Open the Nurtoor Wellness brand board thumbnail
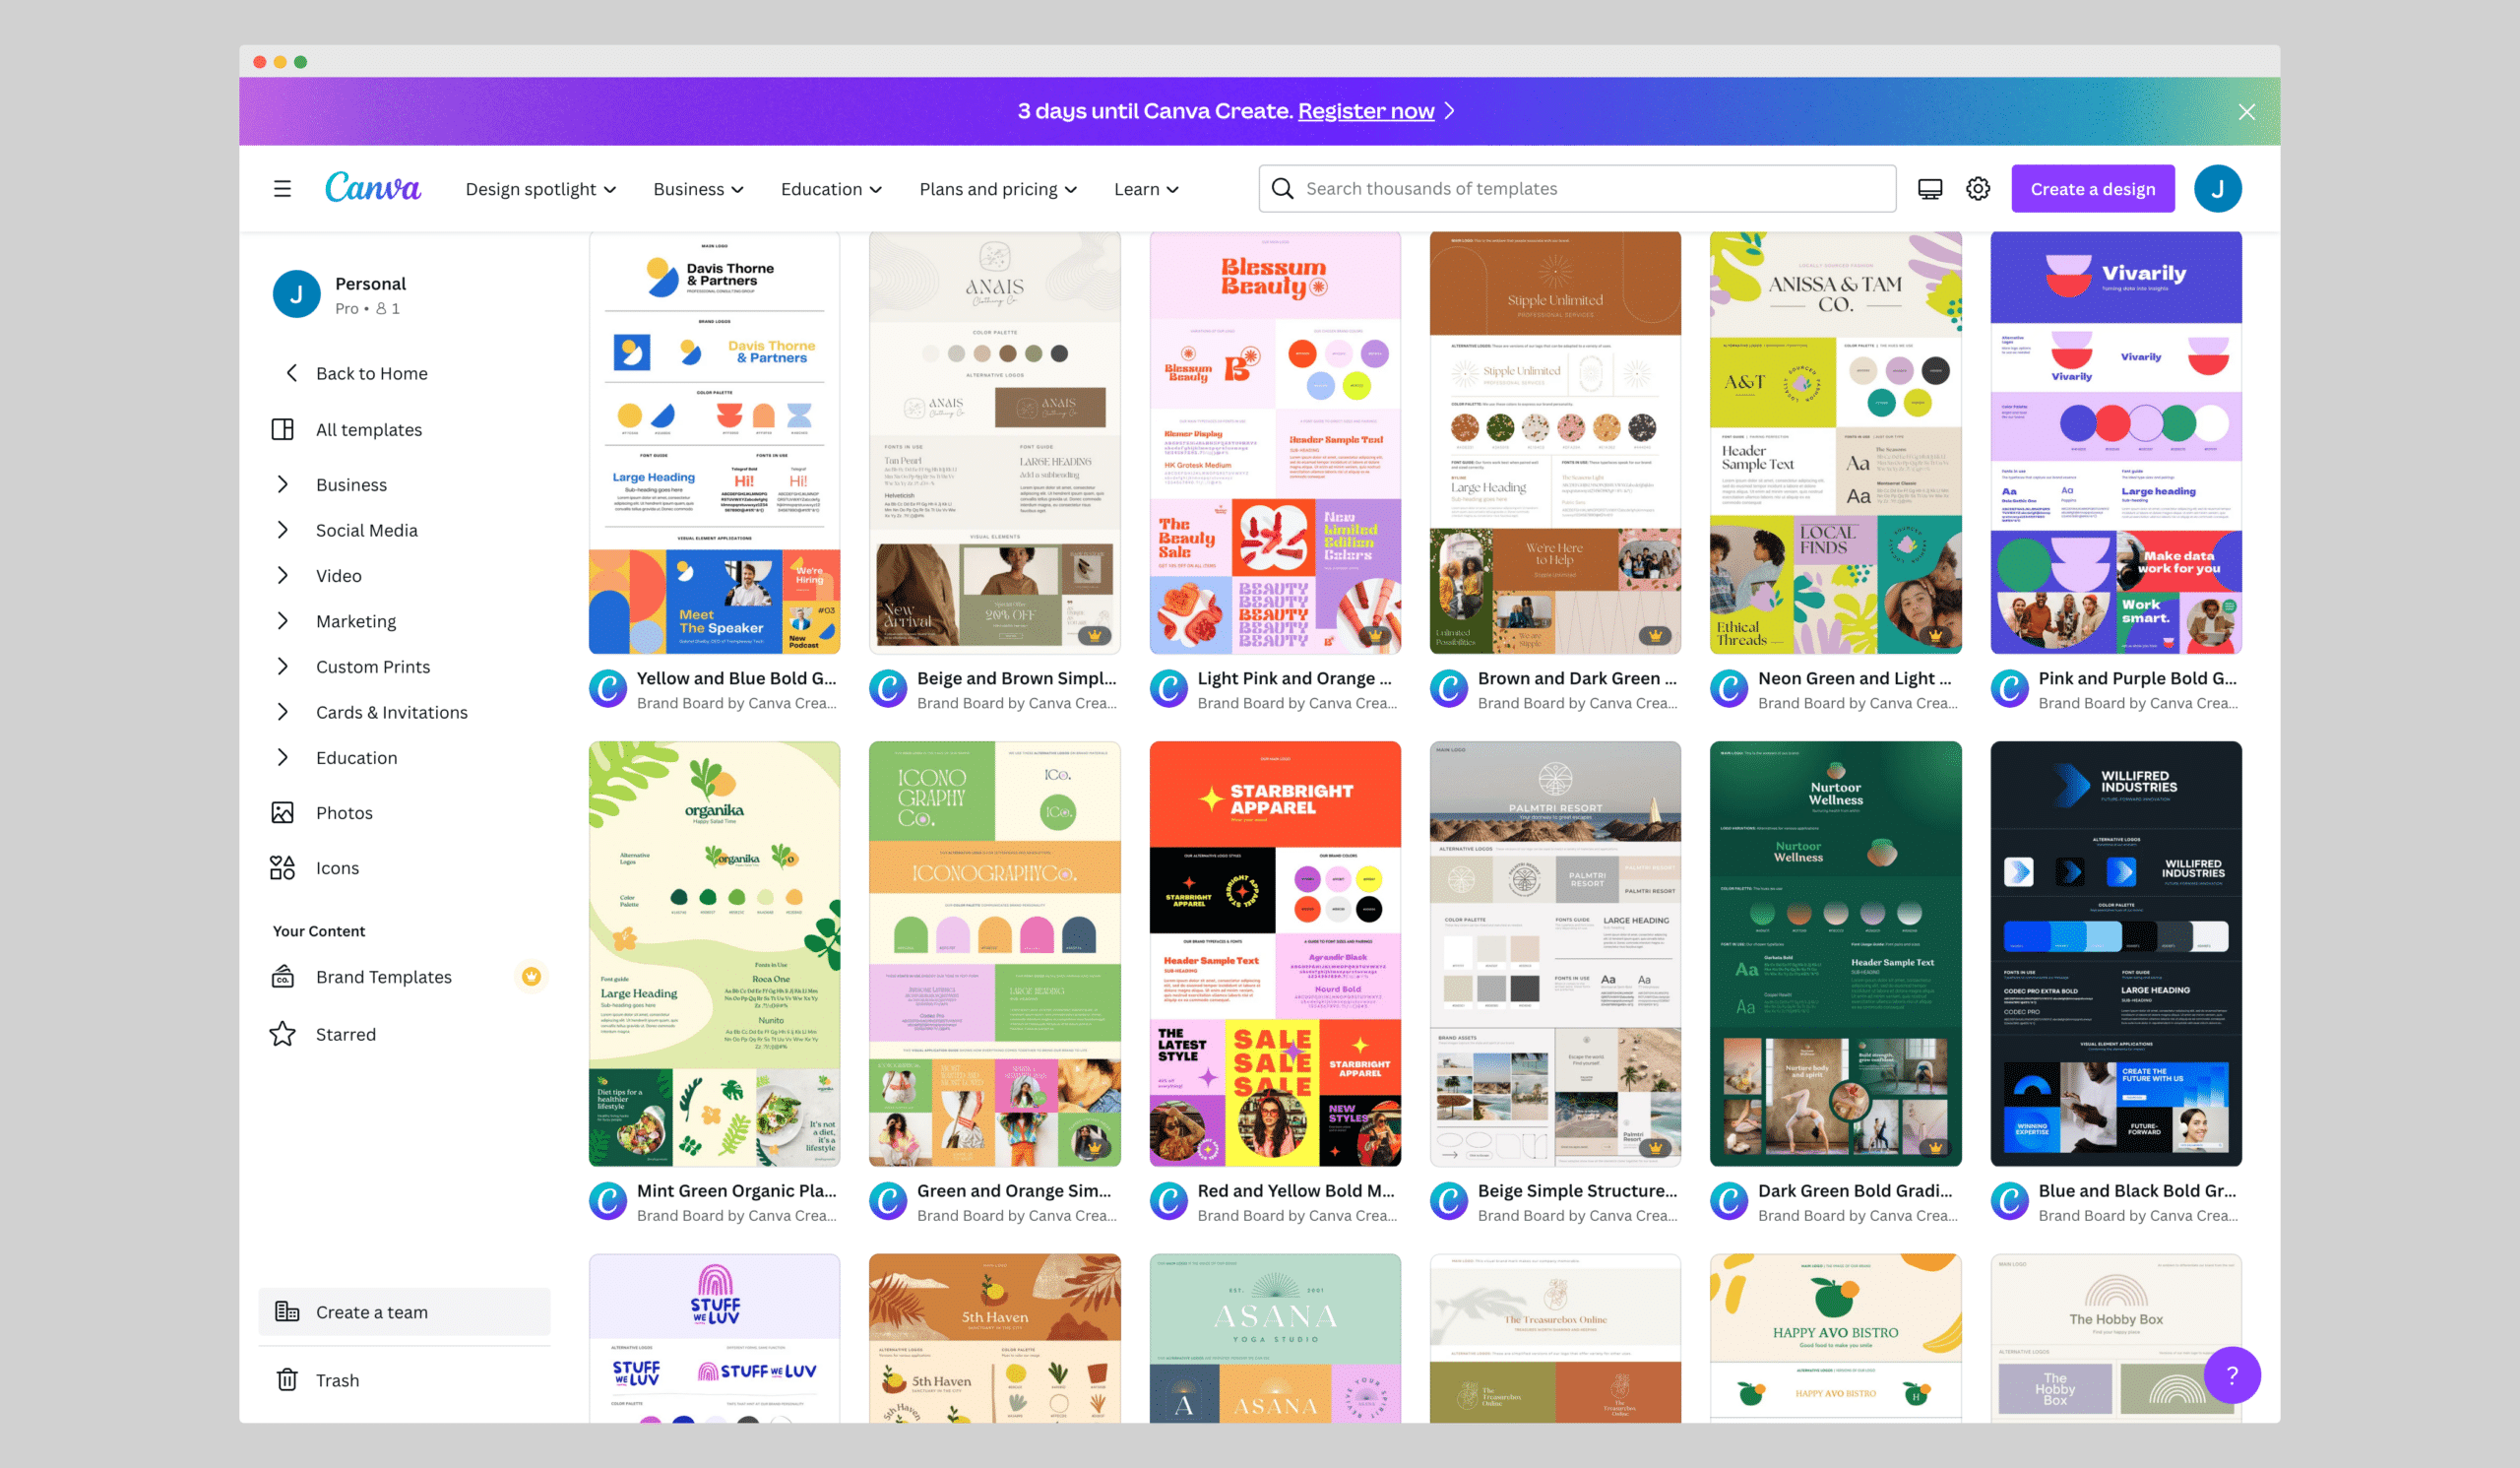2520x1468 pixels. click(x=1835, y=953)
